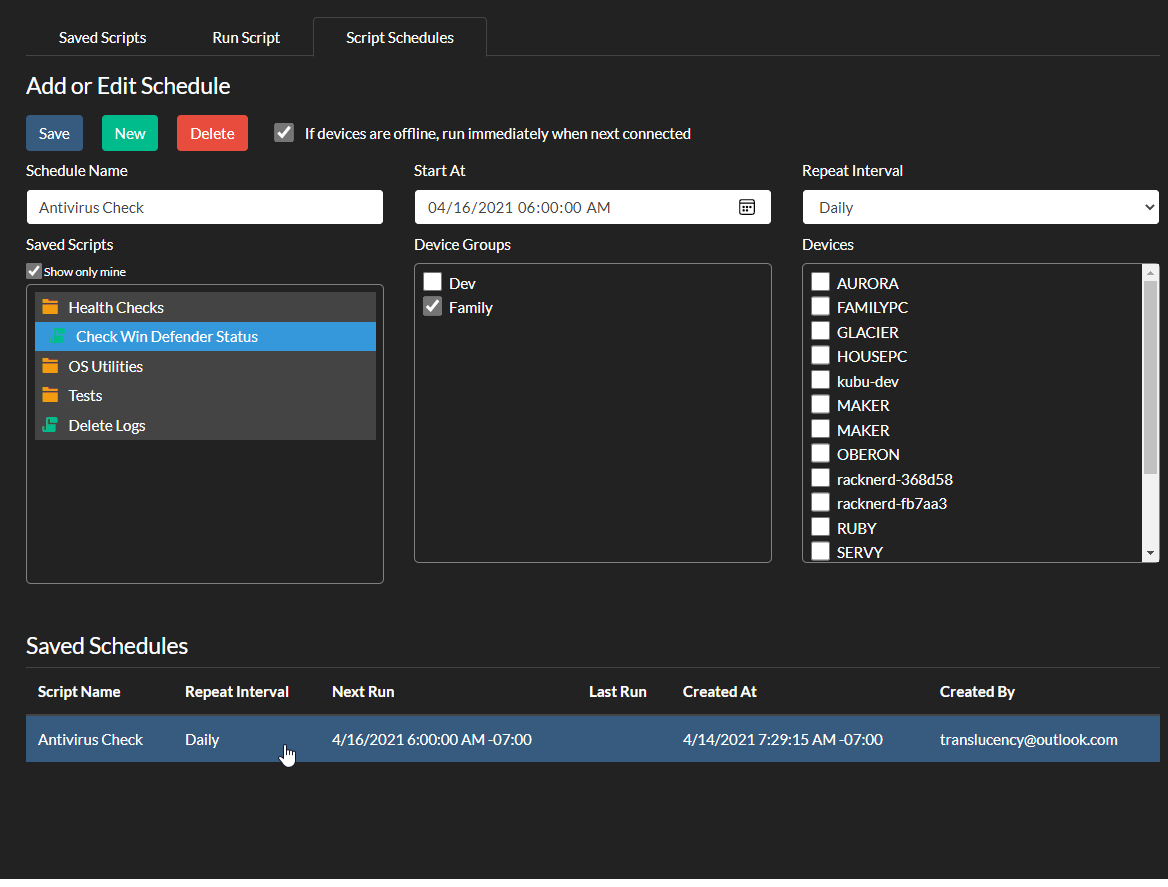Open the Start At calendar picker icon

(747, 207)
